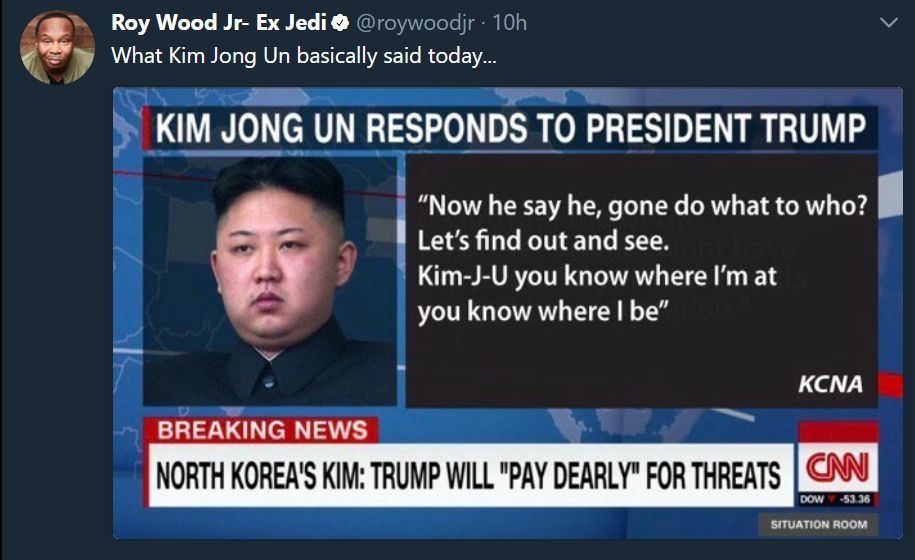Click the KCNA source credit
915x560 pixels.
click(830, 384)
